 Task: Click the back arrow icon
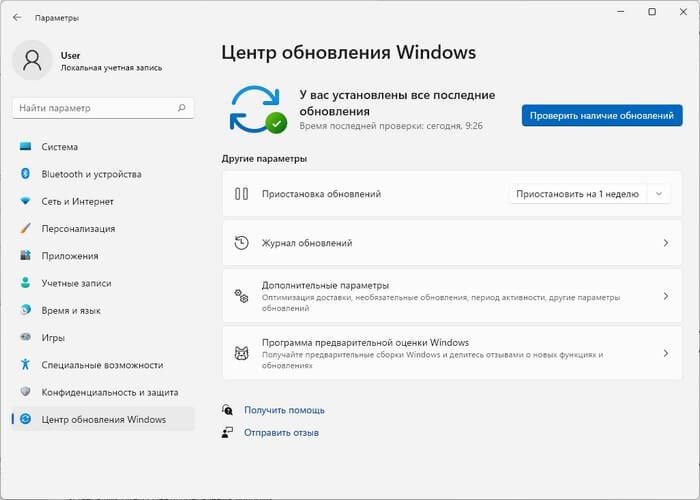17,18
